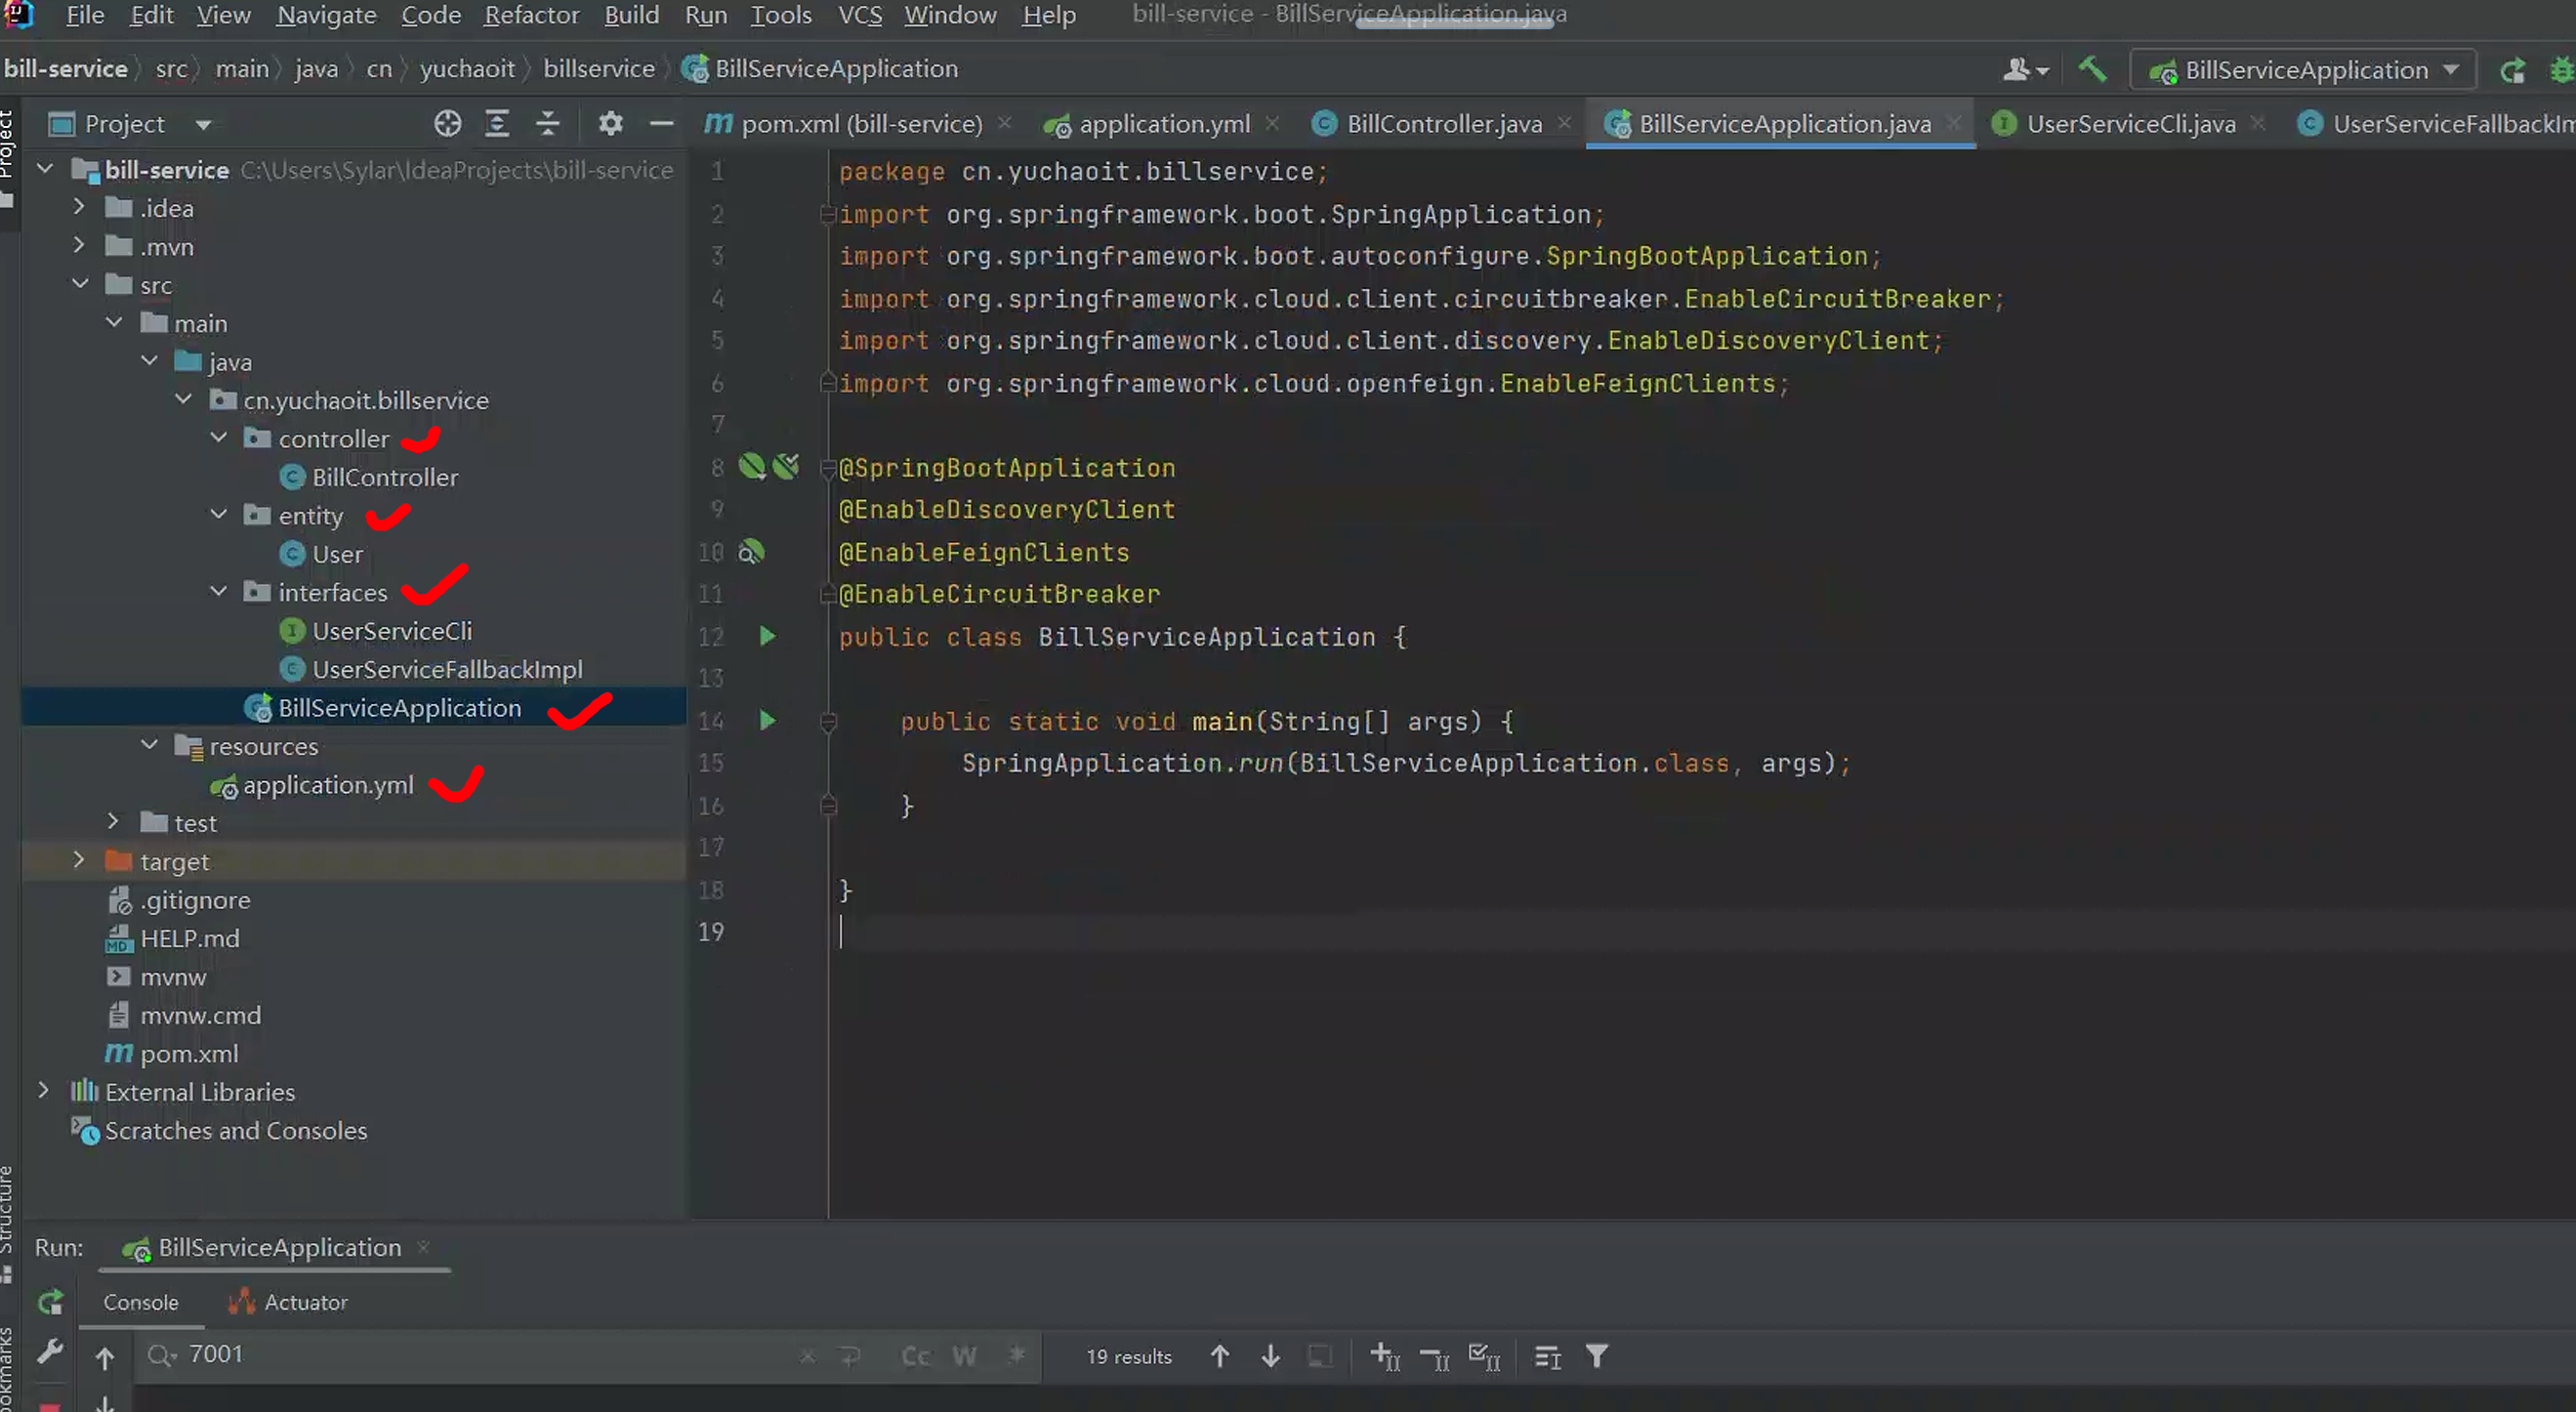Expand the target folder

(x=79, y=860)
